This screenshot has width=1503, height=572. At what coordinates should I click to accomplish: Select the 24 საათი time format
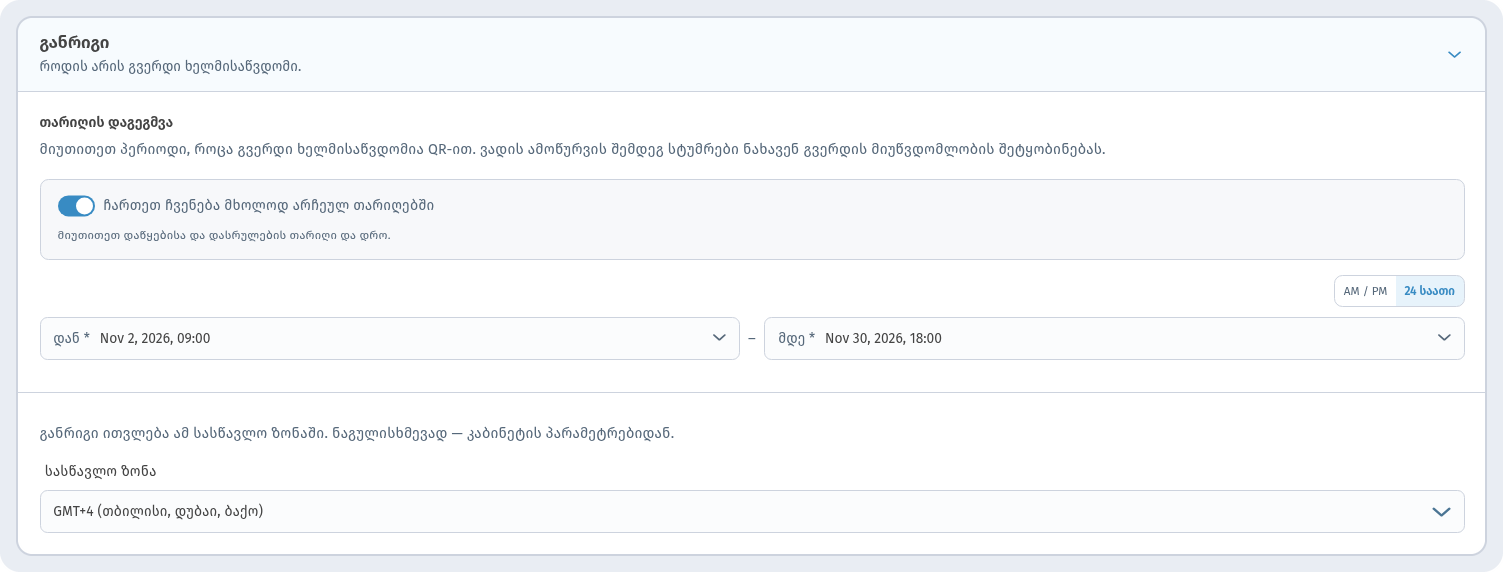[x=1429, y=291]
